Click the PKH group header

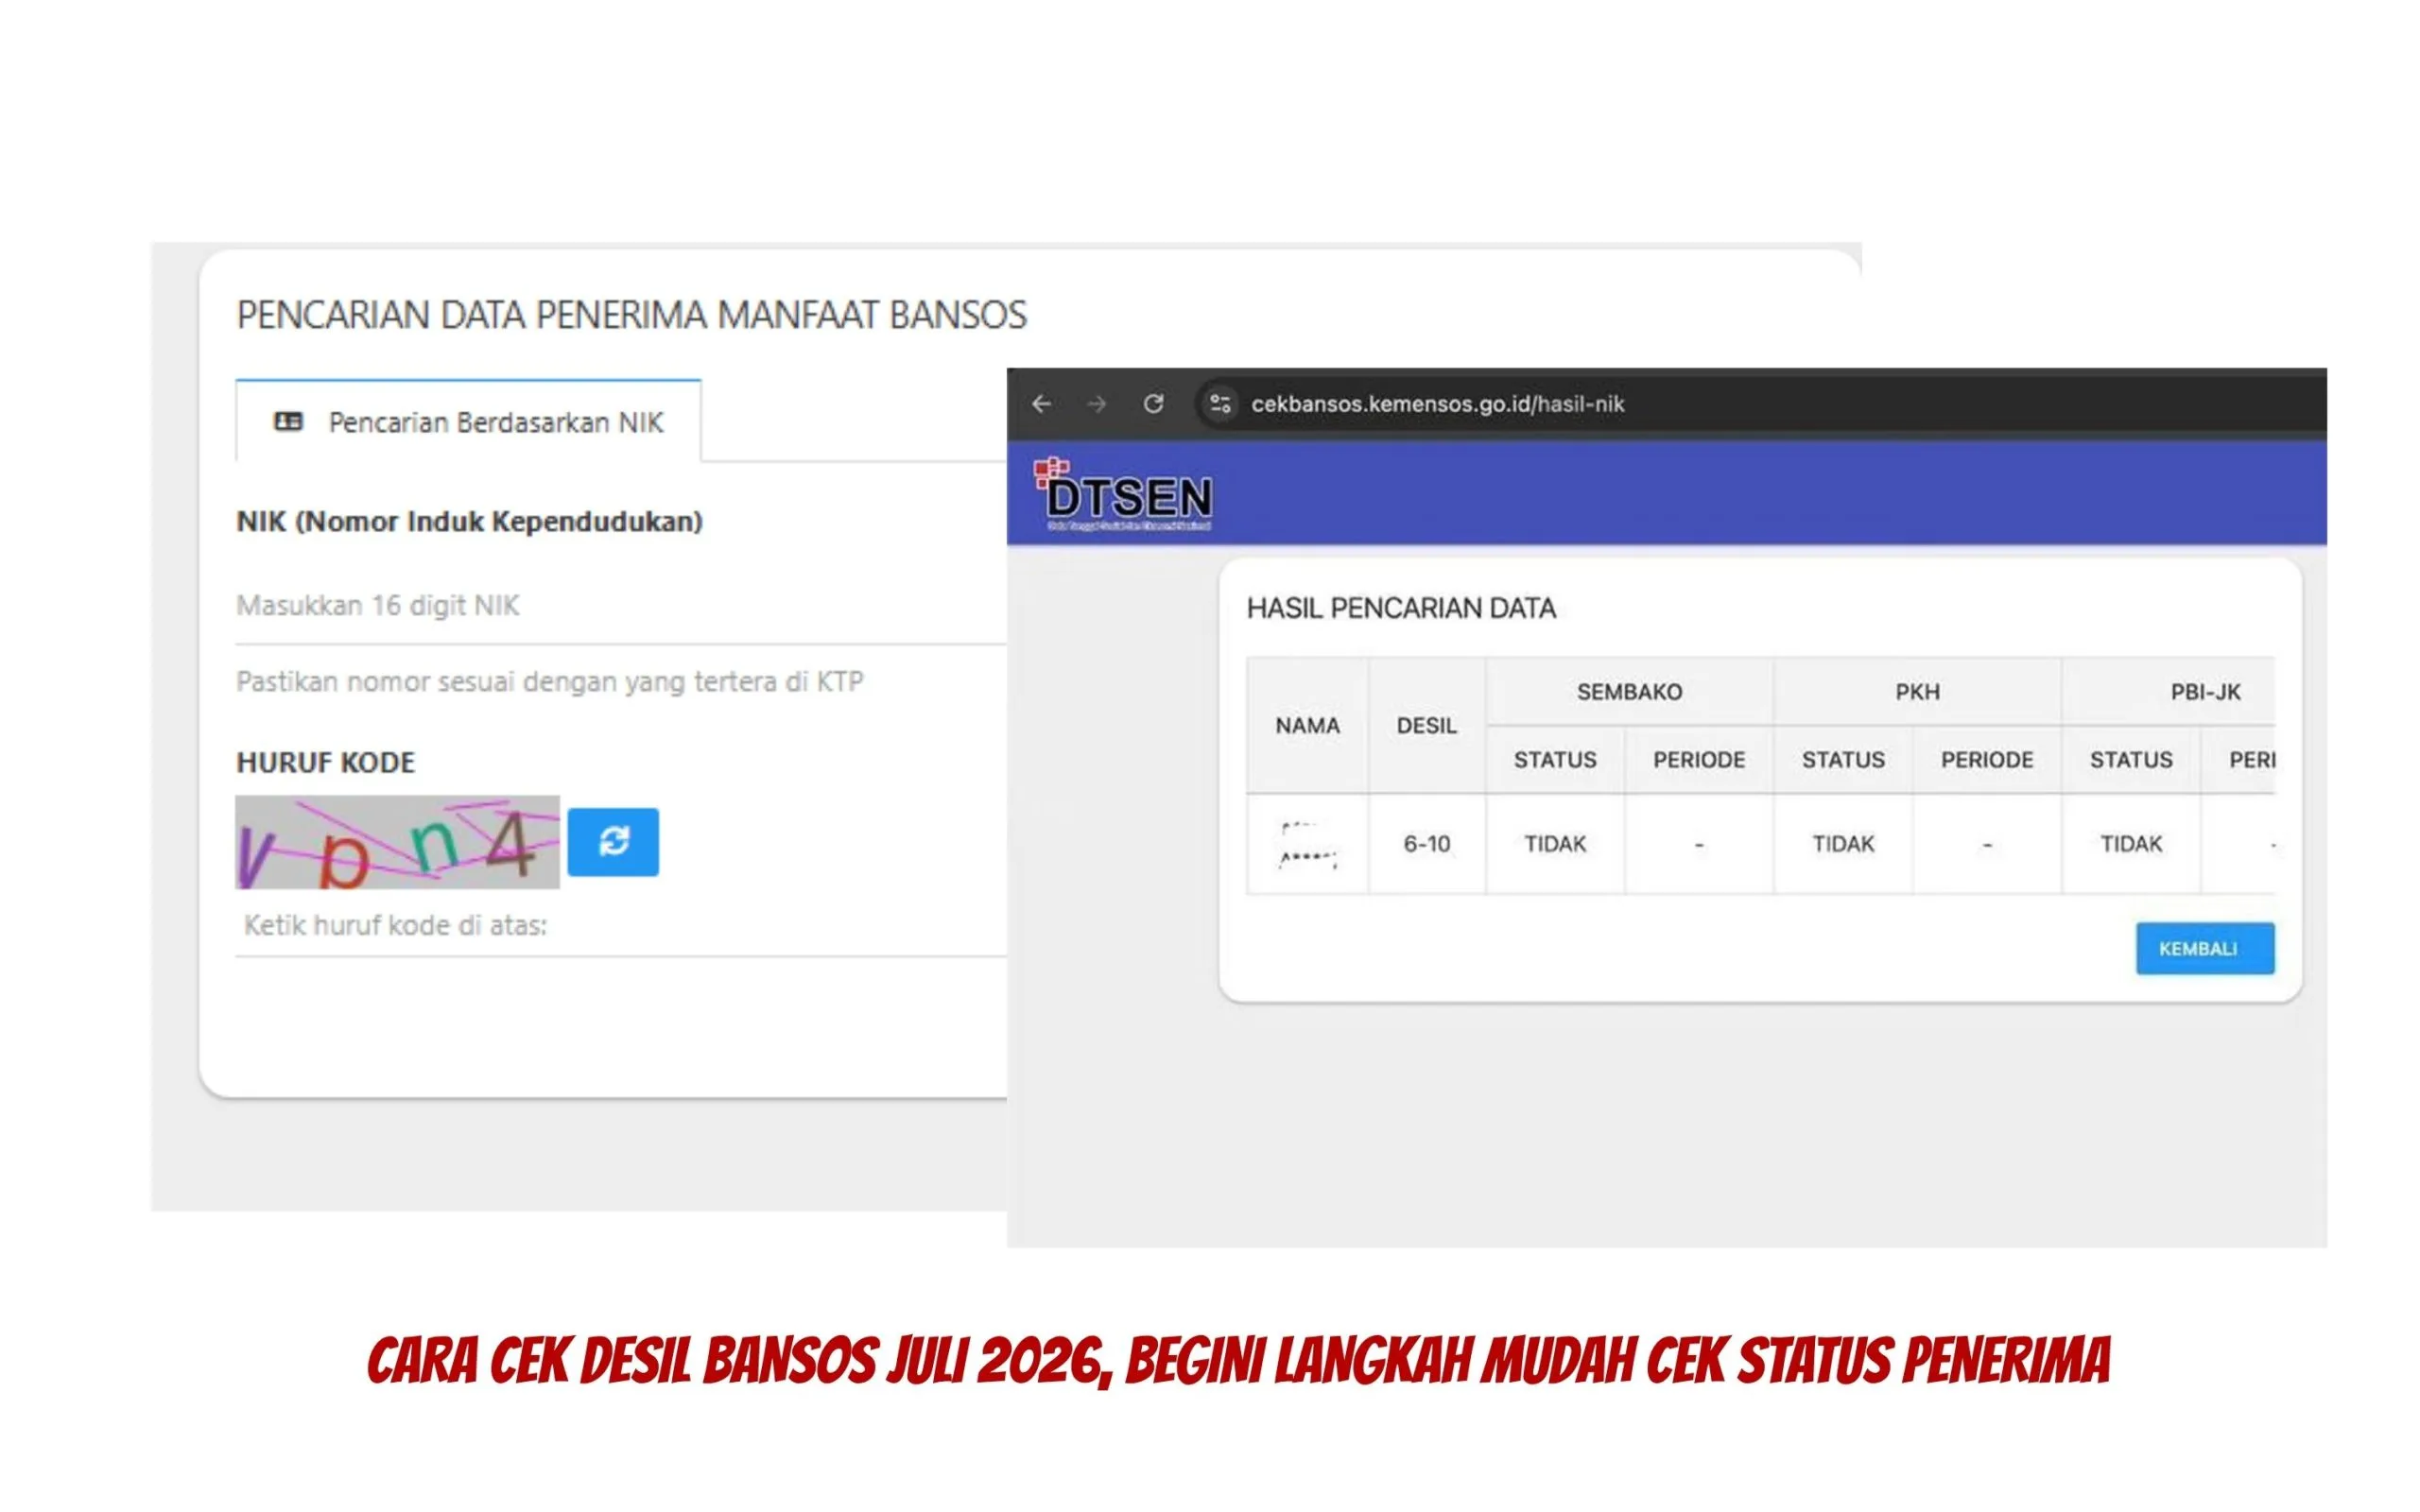click(1917, 692)
